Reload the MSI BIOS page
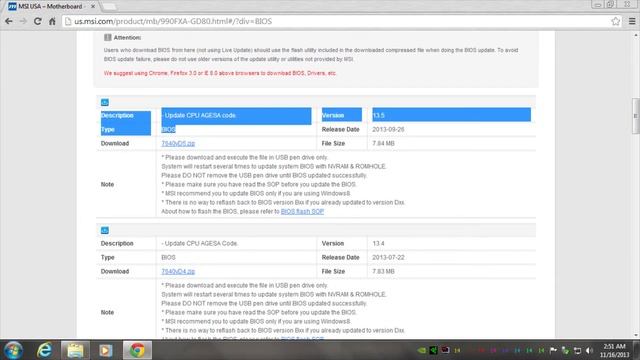The width and height of the screenshot is (640, 360). pyautogui.click(x=38, y=21)
